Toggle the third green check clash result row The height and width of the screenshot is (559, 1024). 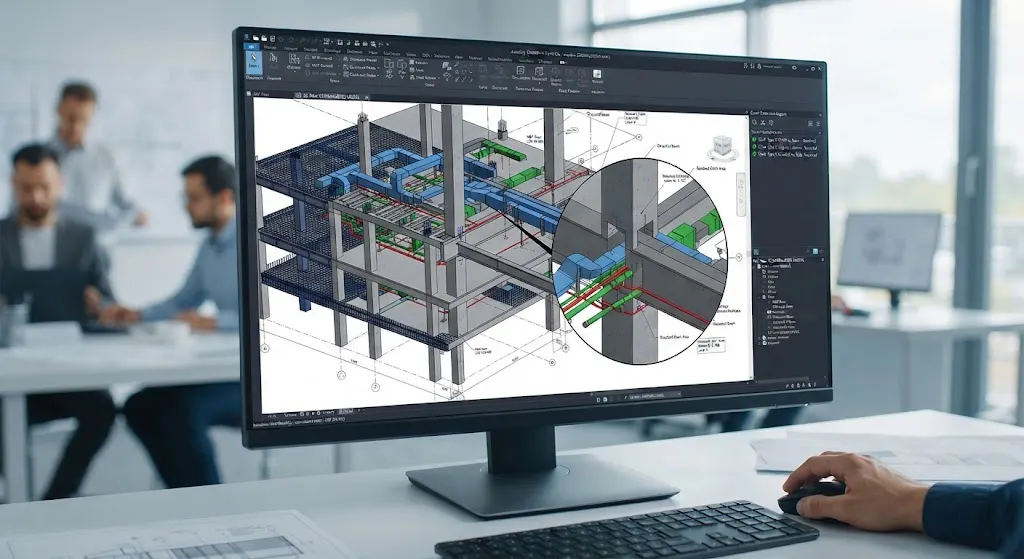[785, 155]
